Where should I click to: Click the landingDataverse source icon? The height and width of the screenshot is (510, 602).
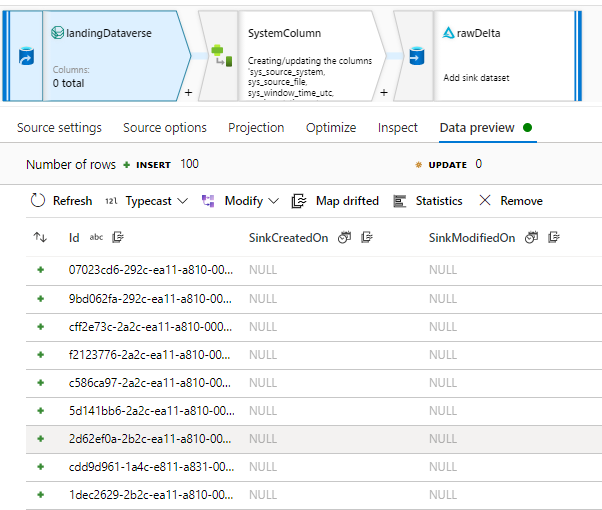tap(26, 57)
